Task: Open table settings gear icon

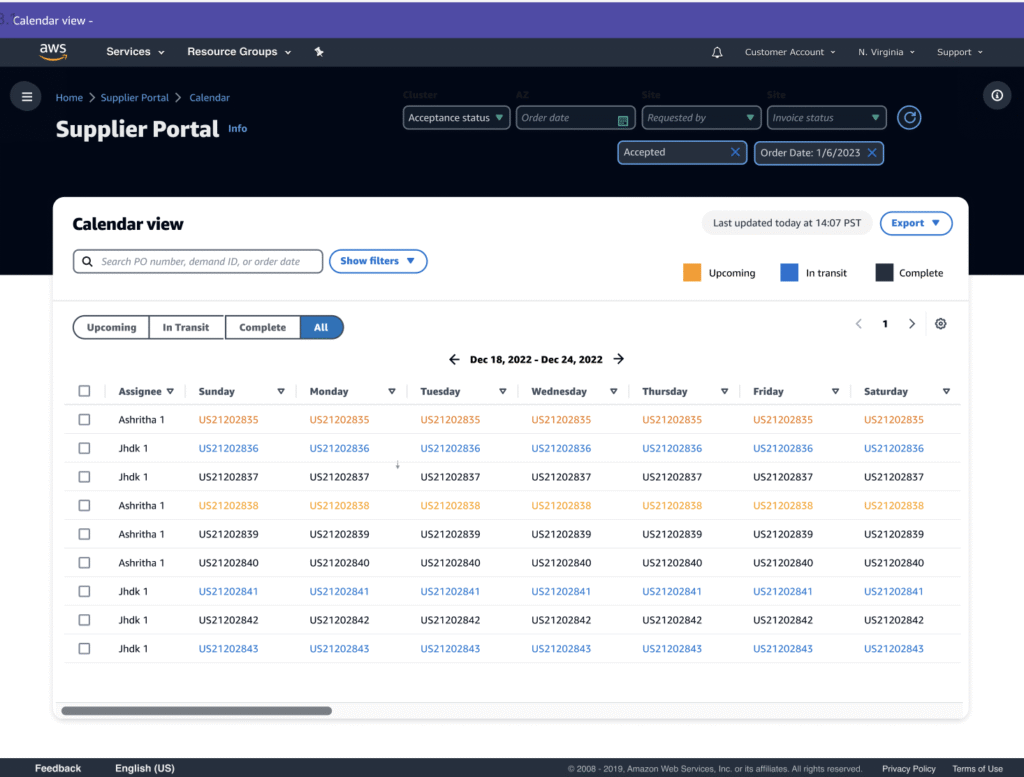Action: click(940, 324)
